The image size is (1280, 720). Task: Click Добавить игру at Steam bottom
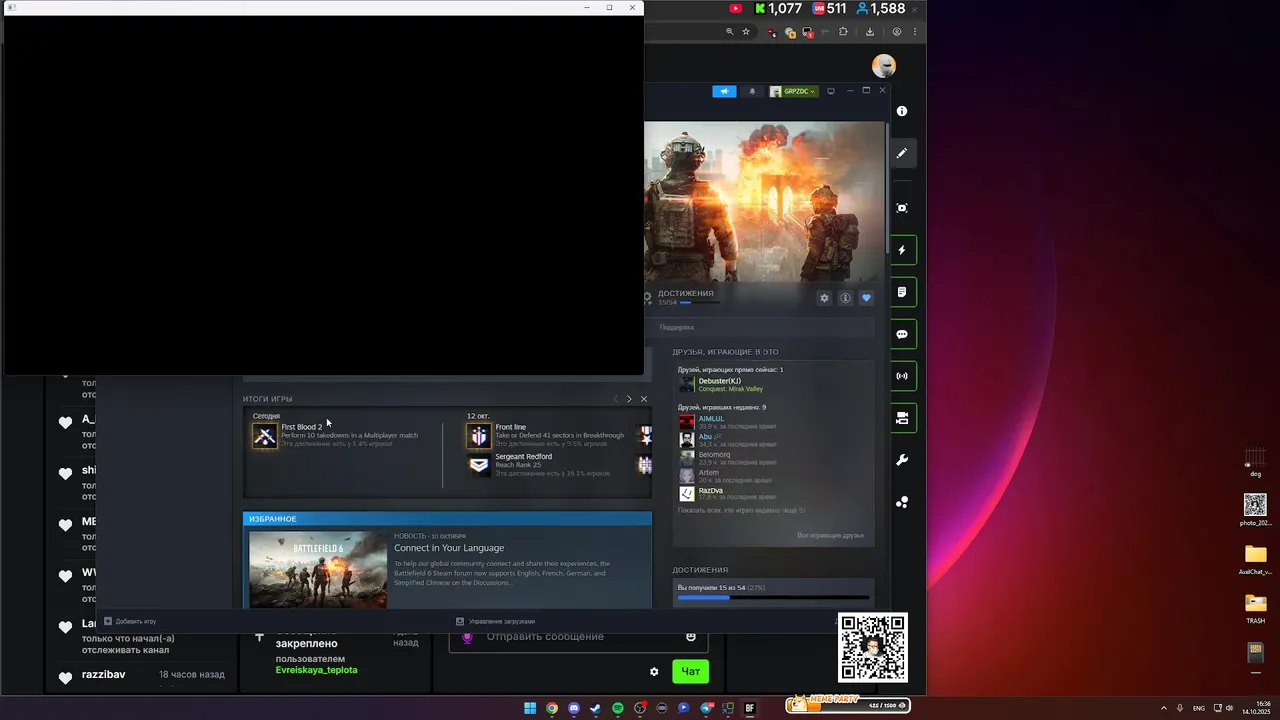[130, 621]
